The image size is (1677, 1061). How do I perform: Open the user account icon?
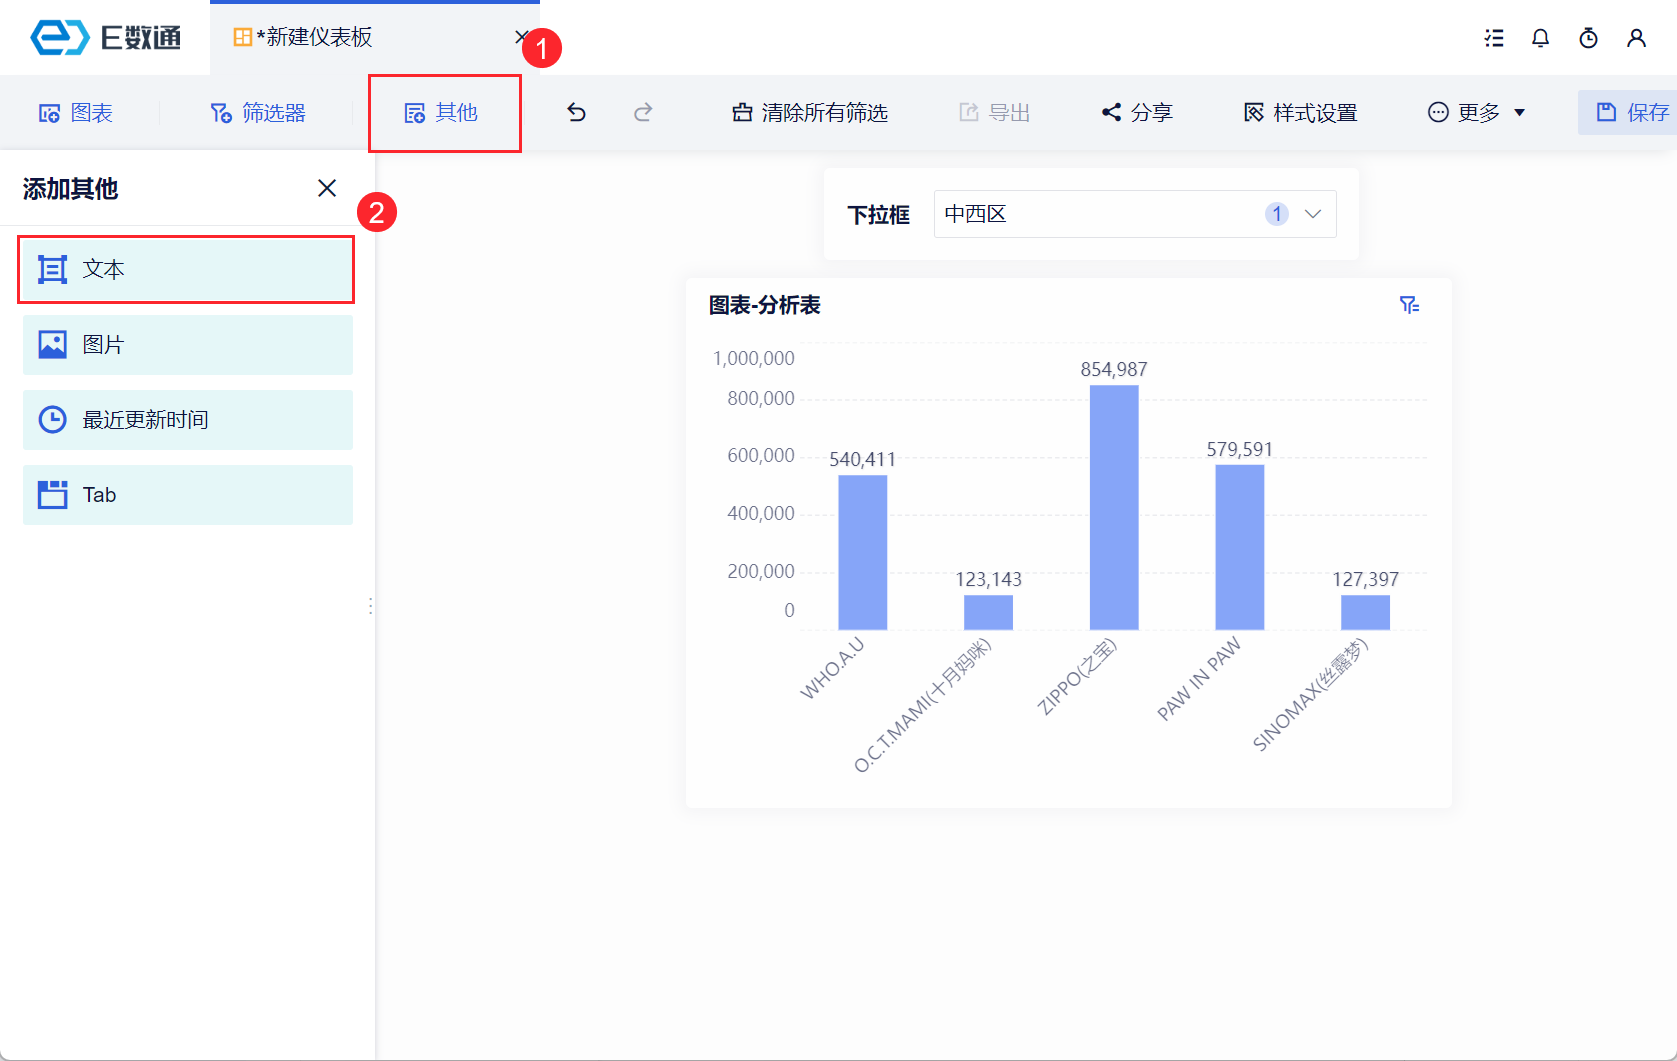coord(1636,38)
